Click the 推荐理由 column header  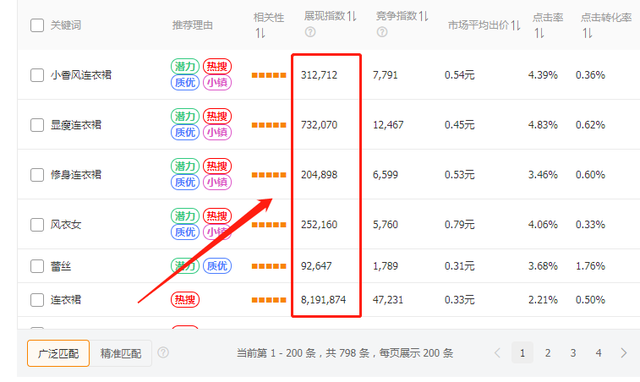pos(192,25)
